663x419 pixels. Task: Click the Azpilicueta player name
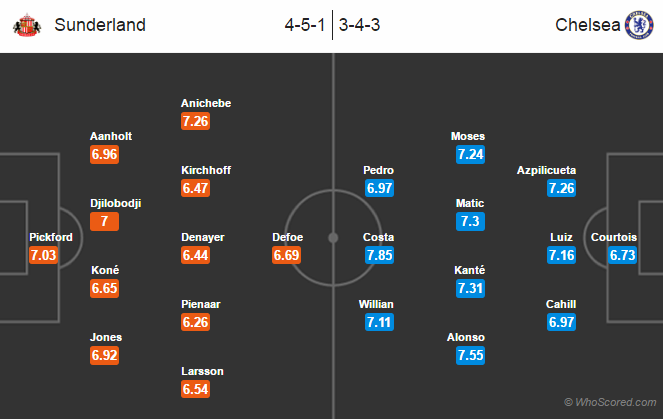pos(546,170)
